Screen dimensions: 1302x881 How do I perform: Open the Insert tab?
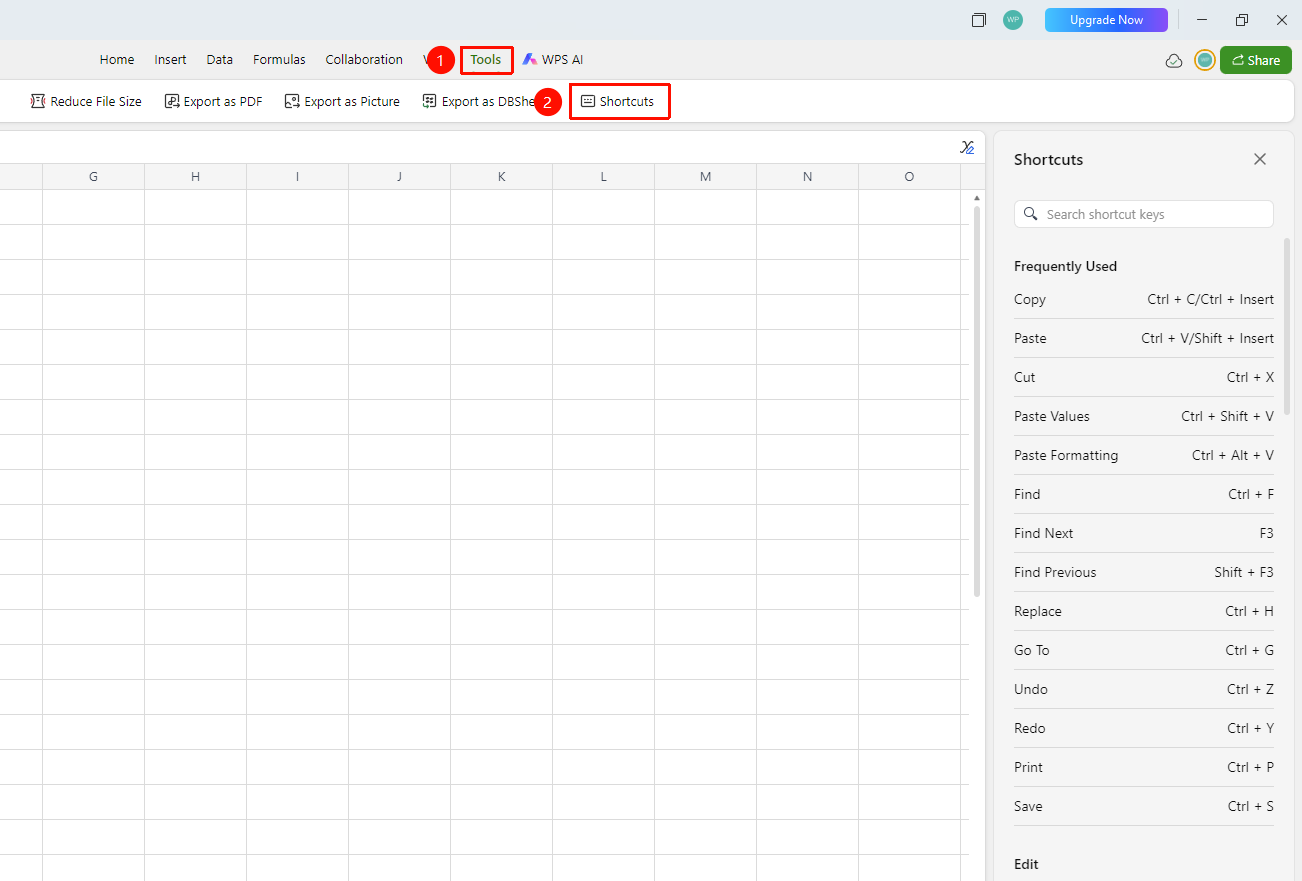click(x=170, y=60)
